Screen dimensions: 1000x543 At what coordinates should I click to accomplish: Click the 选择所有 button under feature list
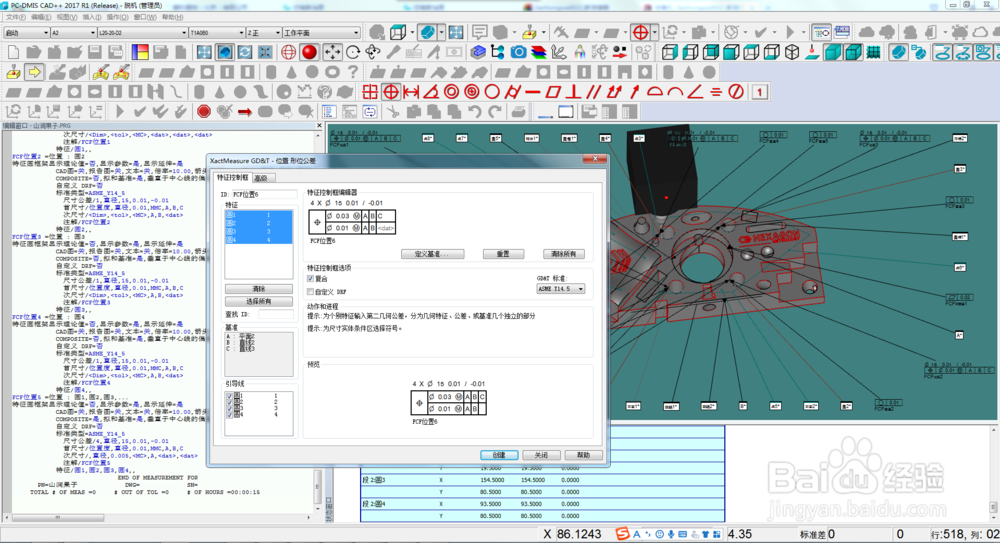click(259, 301)
